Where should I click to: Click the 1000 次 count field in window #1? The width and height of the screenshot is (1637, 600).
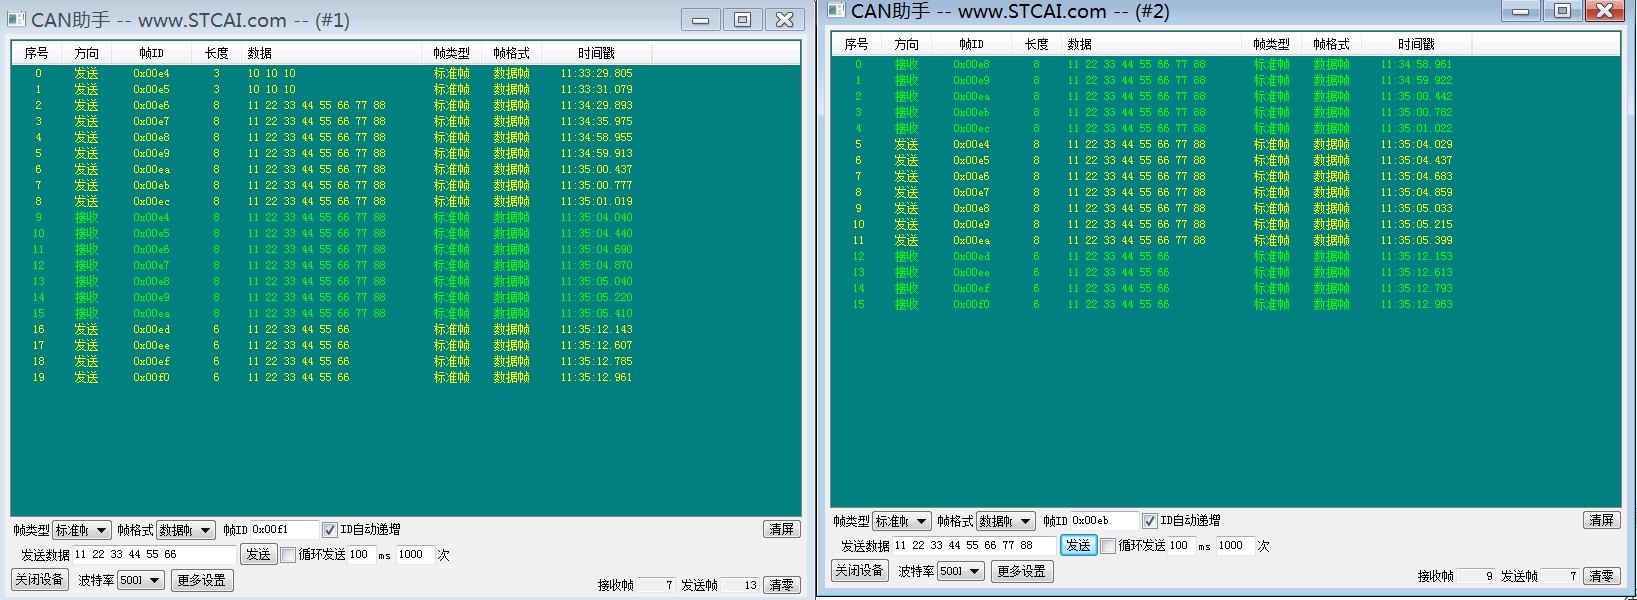415,555
